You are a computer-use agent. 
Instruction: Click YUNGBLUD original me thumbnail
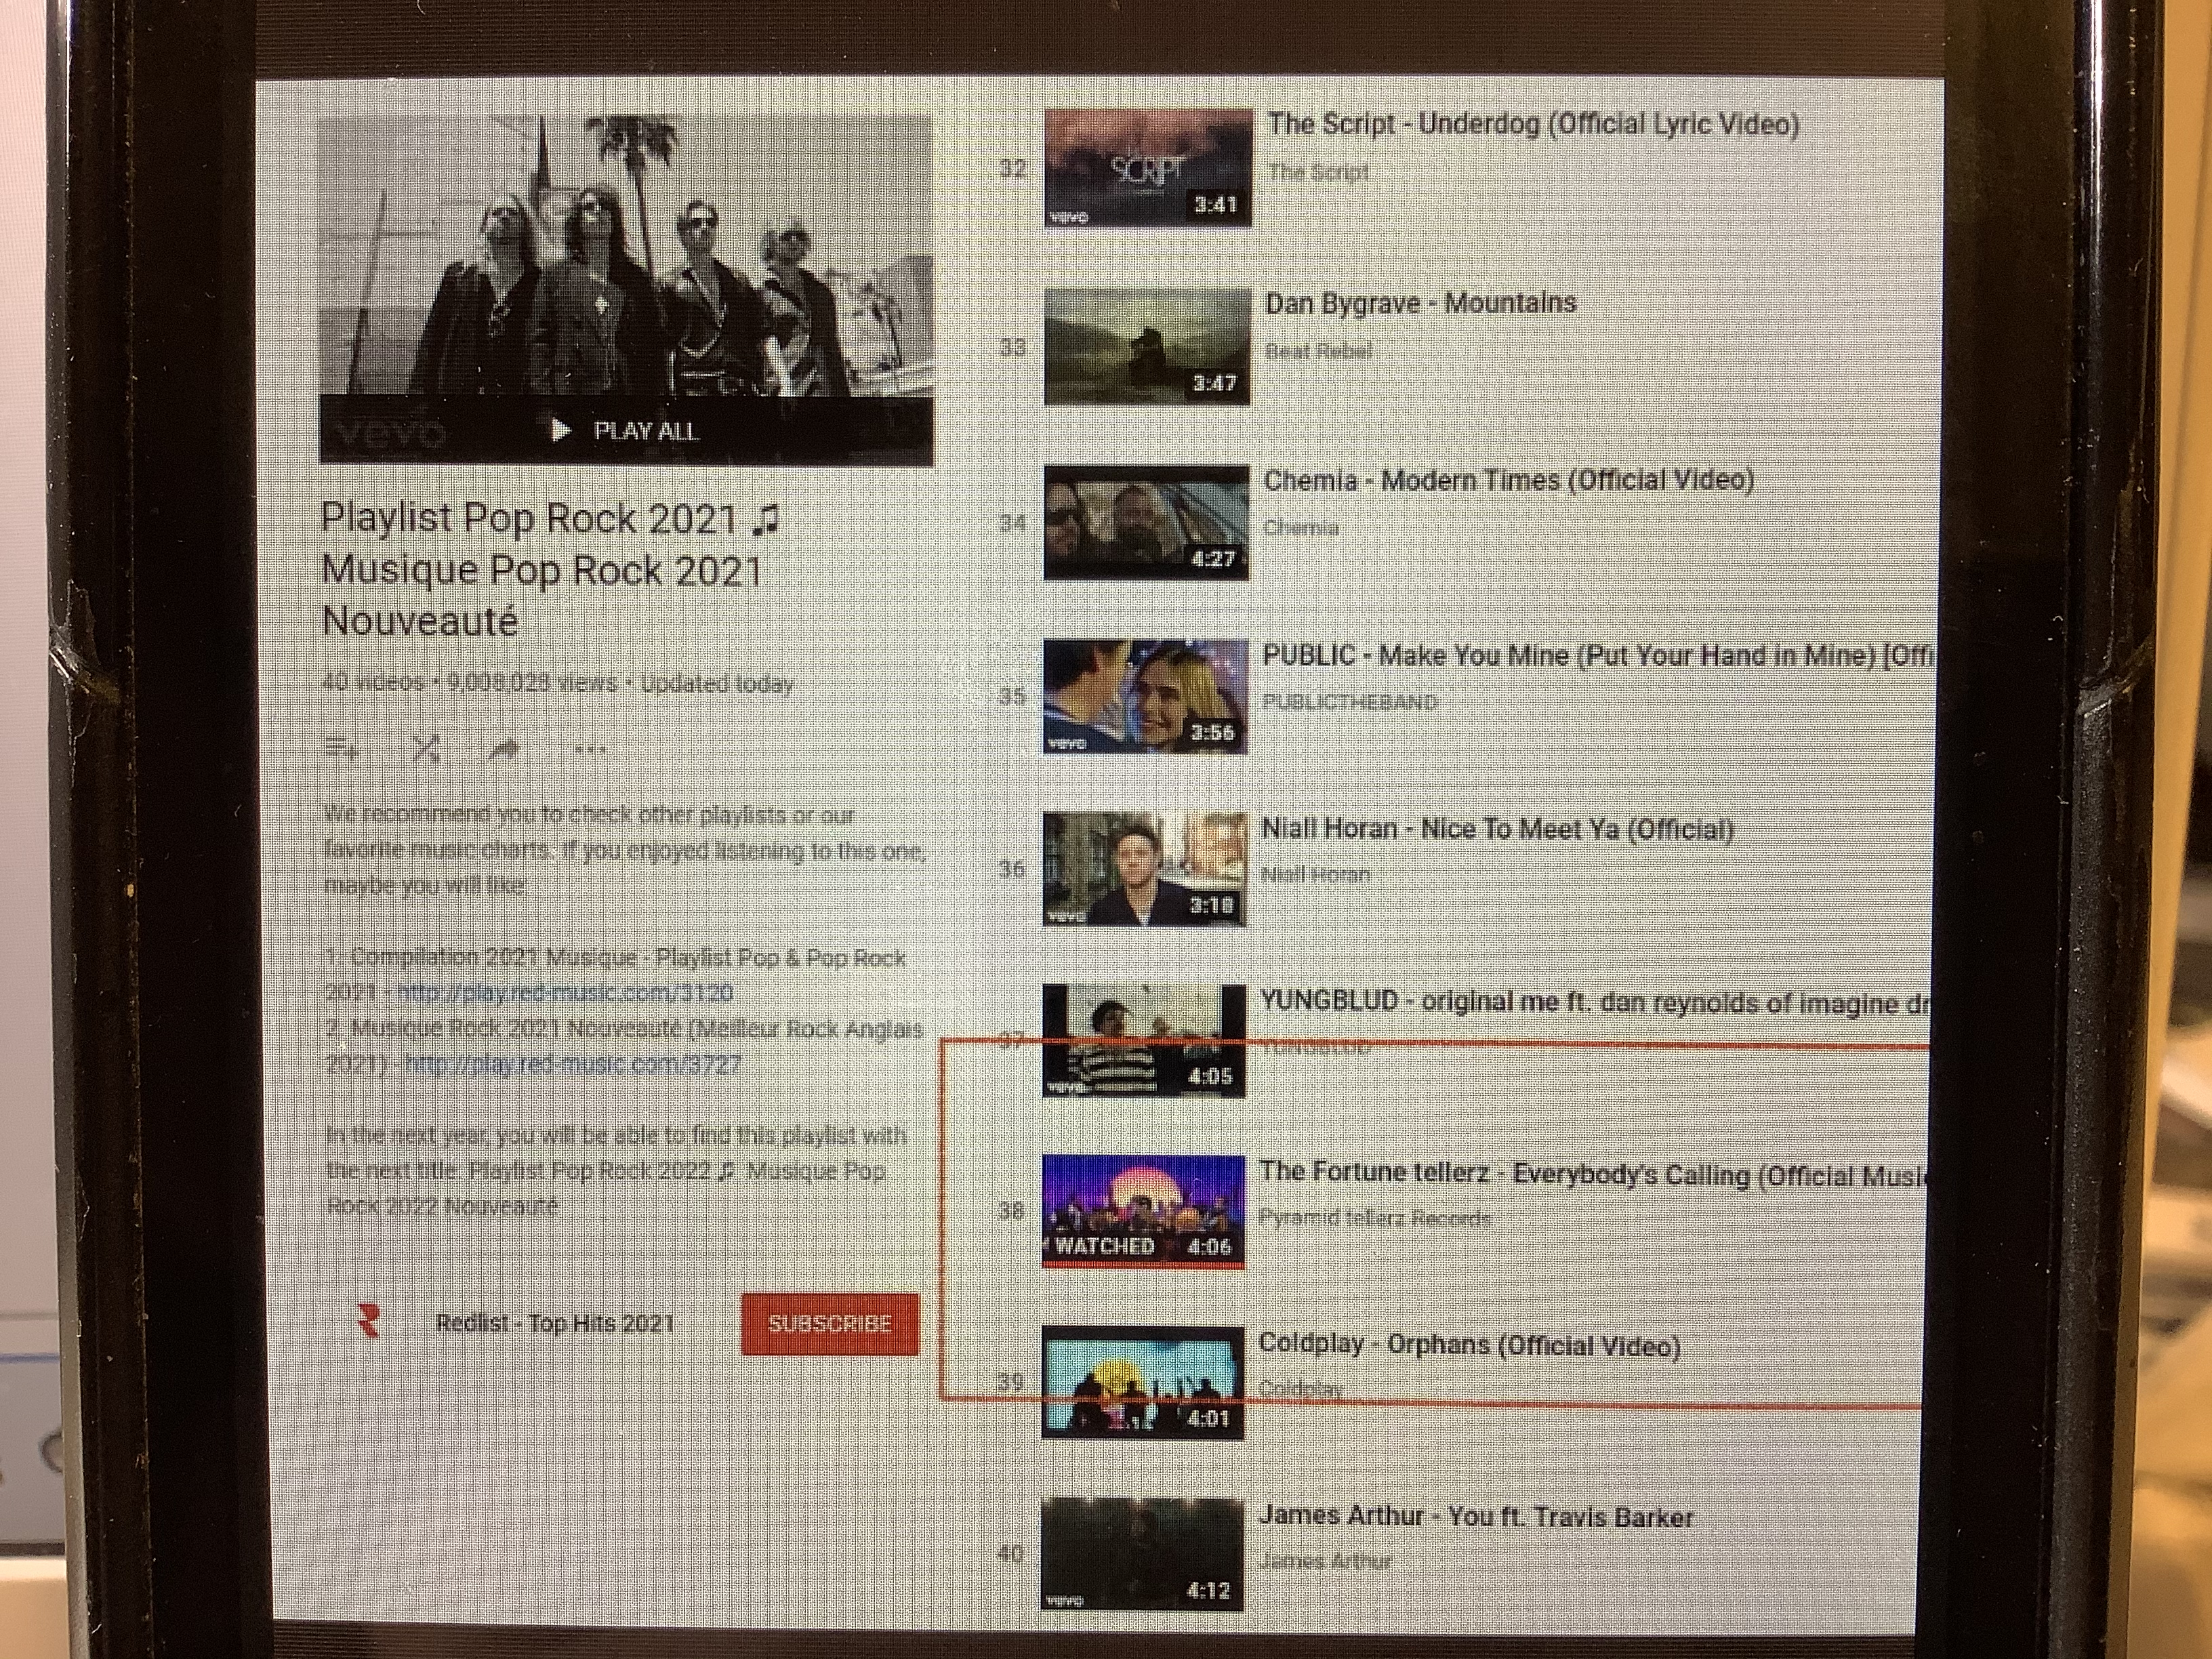[x=1143, y=1040]
